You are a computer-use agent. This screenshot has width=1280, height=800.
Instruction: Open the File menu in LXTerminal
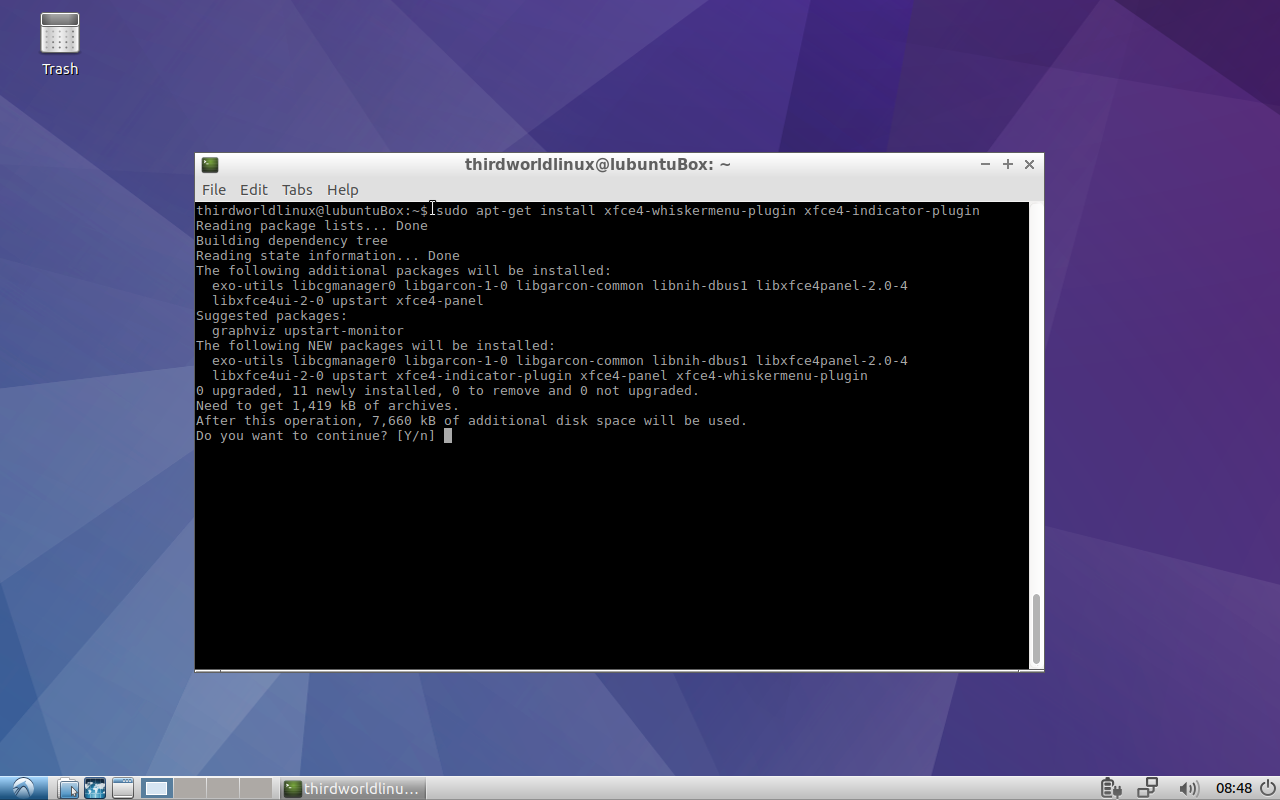[x=213, y=189]
